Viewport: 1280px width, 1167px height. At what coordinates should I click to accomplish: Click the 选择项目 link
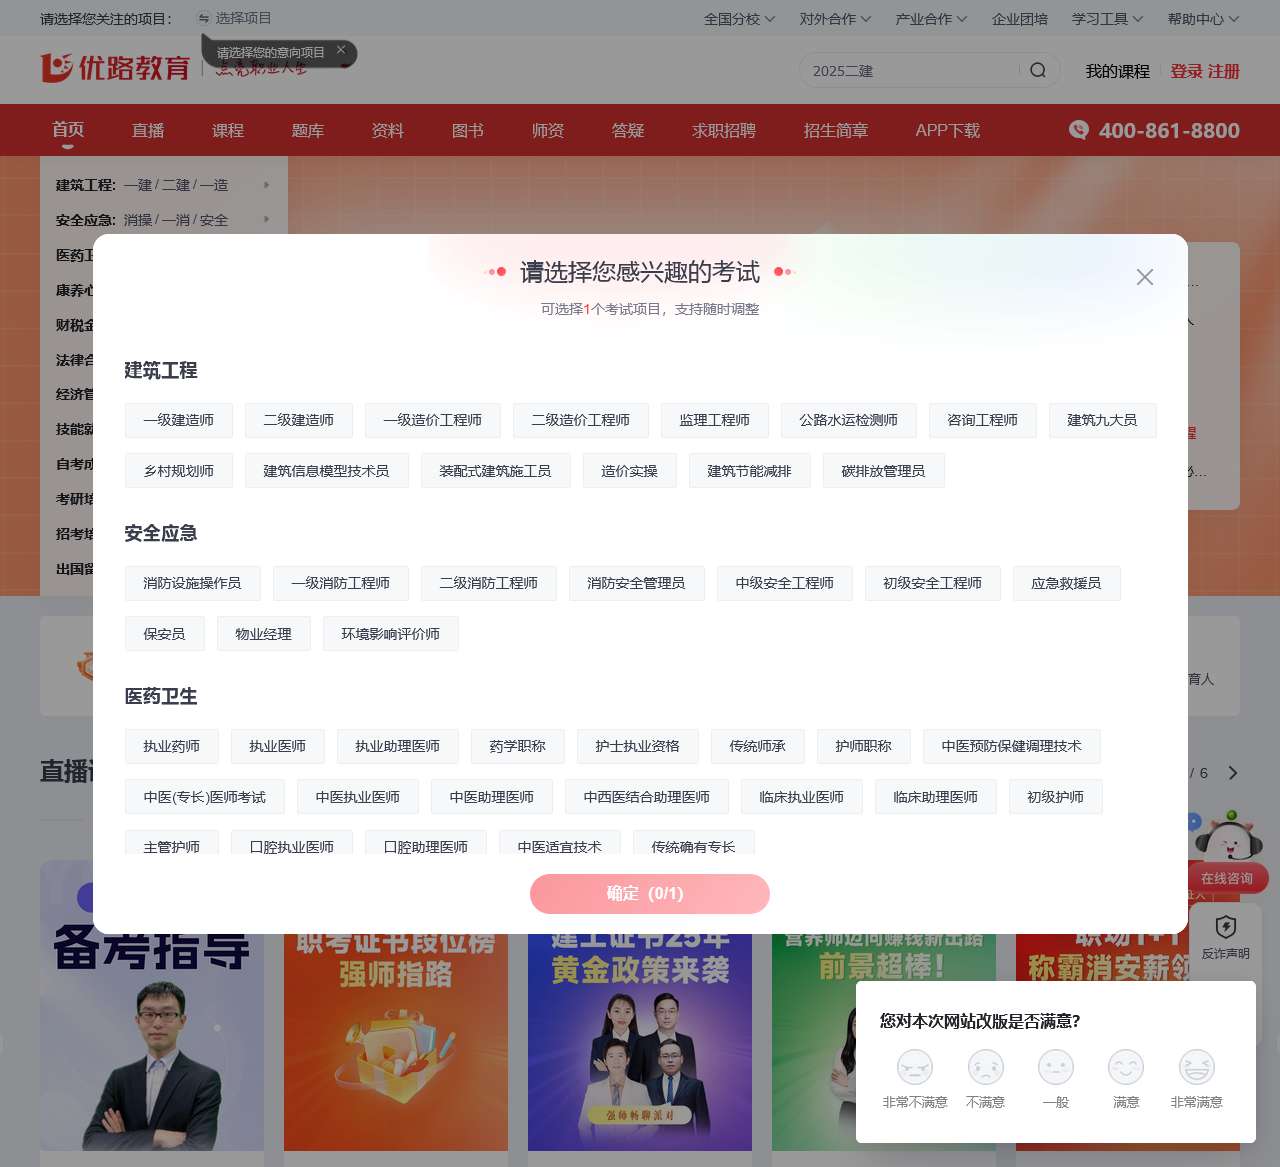243,18
